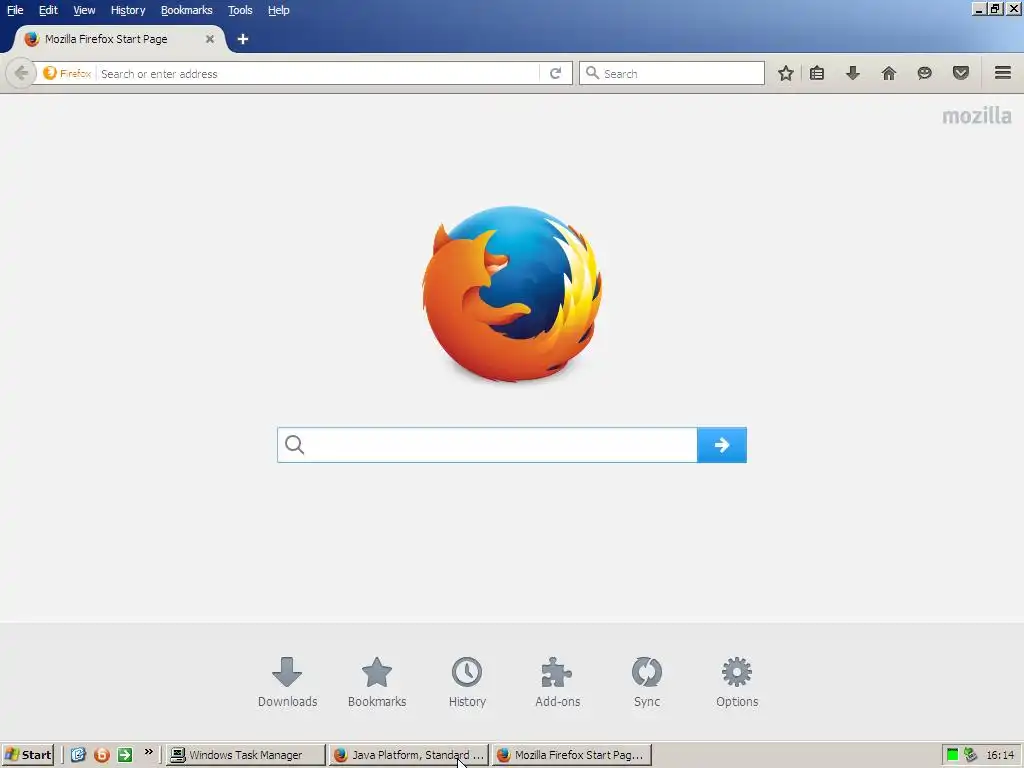Open the Edit menu
The height and width of the screenshot is (768, 1024).
(x=48, y=10)
